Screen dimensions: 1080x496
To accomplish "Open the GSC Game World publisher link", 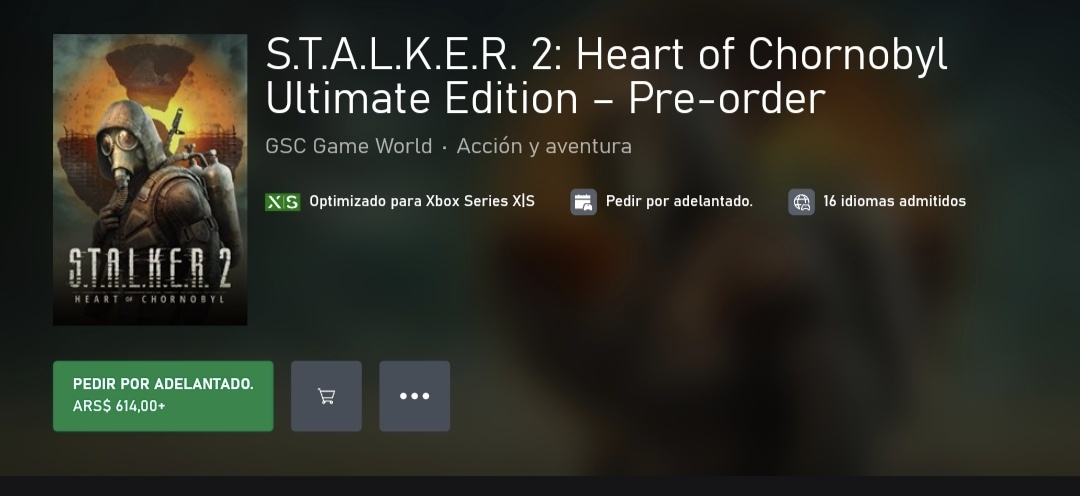I will pyautogui.click(x=349, y=146).
